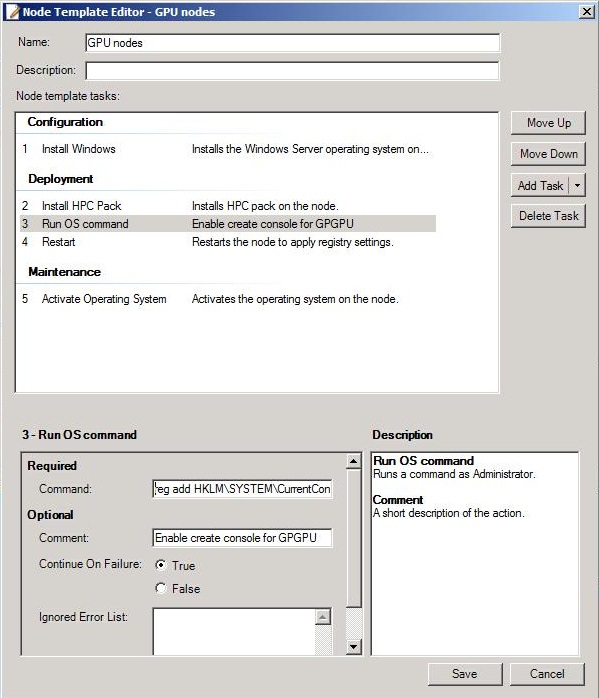Click 'Restarts the node to apply registry settings.'
The image size is (599, 698).
point(293,242)
